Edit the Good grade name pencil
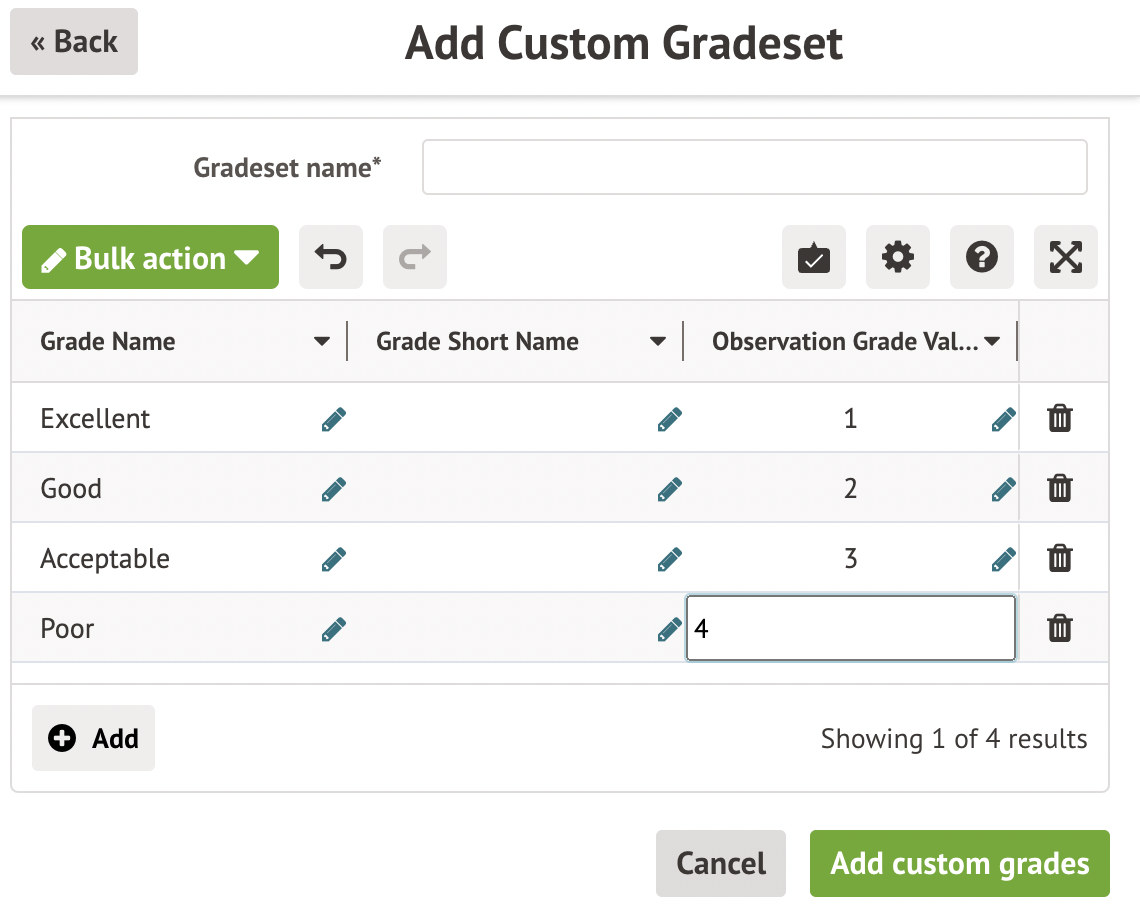This screenshot has width=1140, height=916. 334,489
